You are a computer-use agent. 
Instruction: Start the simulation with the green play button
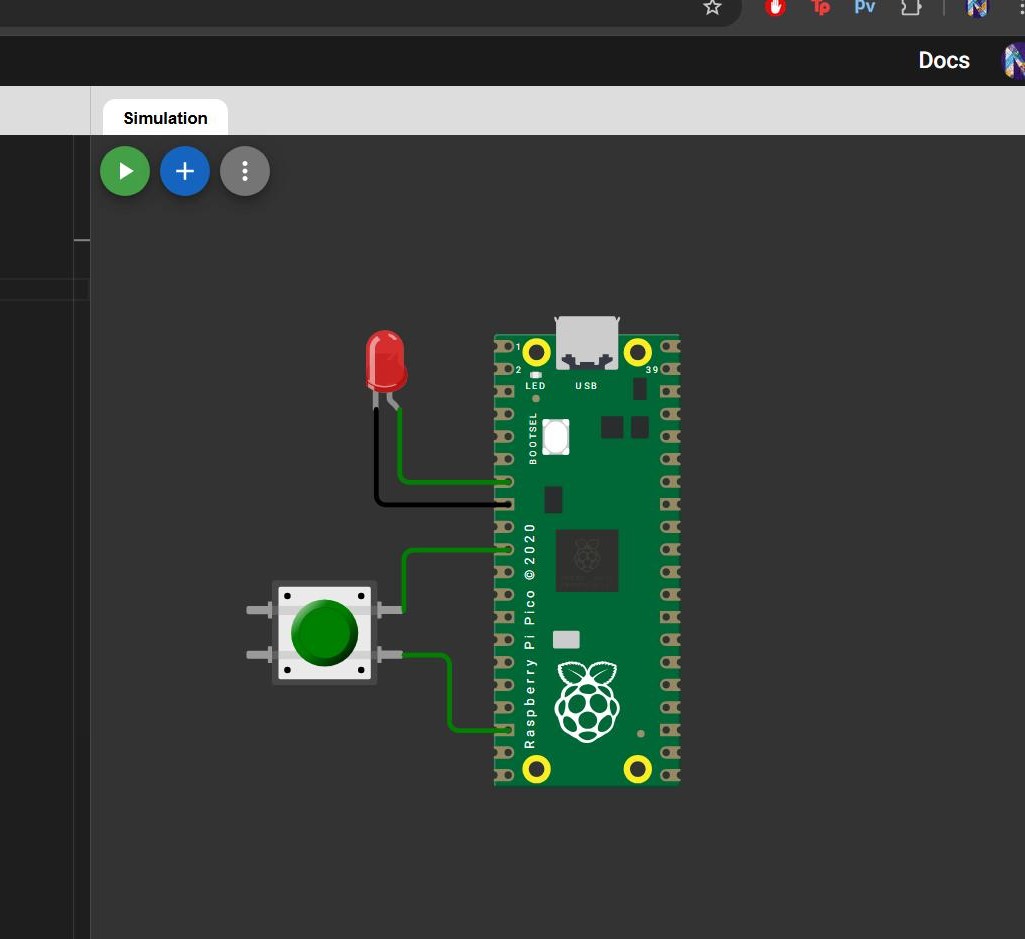coord(125,171)
